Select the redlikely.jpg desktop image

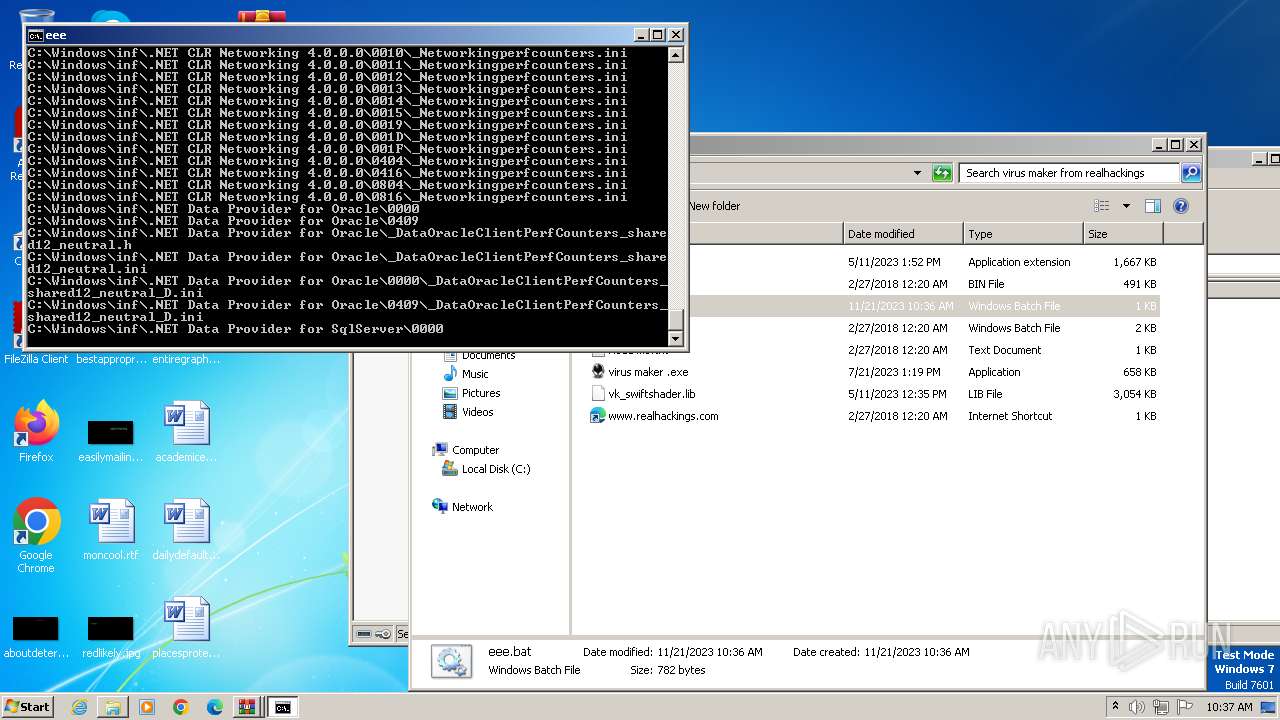110,636
